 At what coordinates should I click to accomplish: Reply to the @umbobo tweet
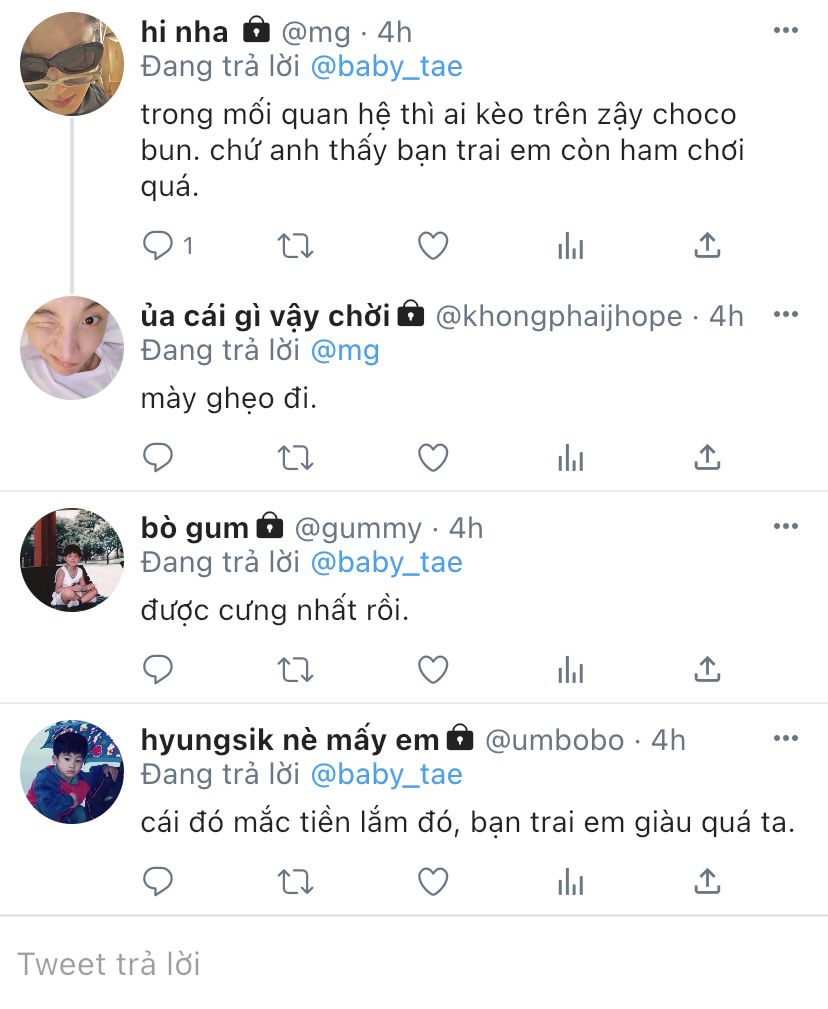[x=158, y=882]
